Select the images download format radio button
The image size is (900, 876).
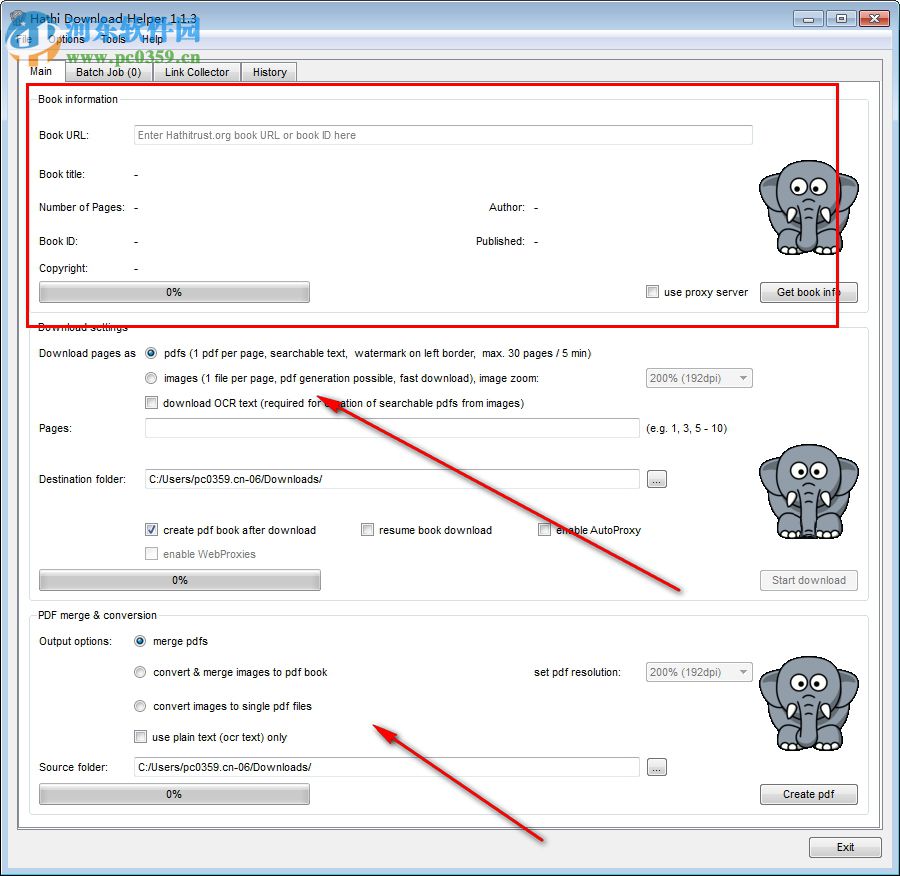click(x=151, y=378)
